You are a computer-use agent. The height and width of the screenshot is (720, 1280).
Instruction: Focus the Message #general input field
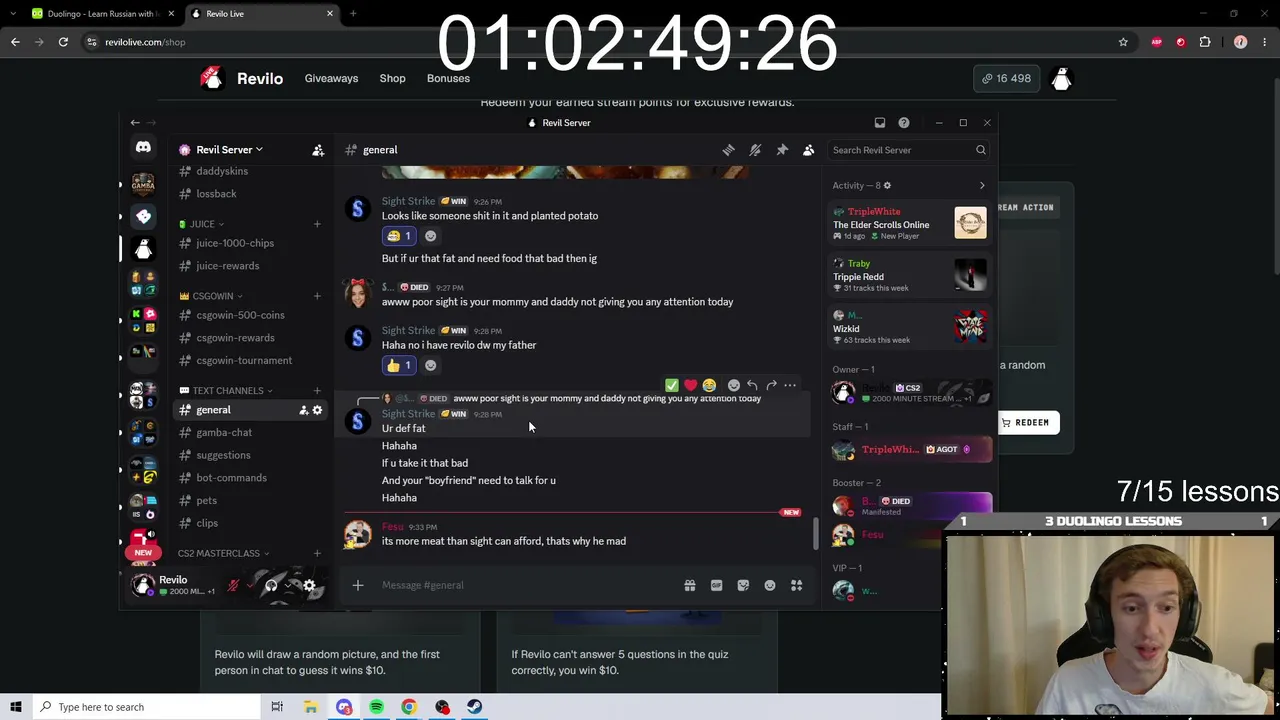(526, 585)
